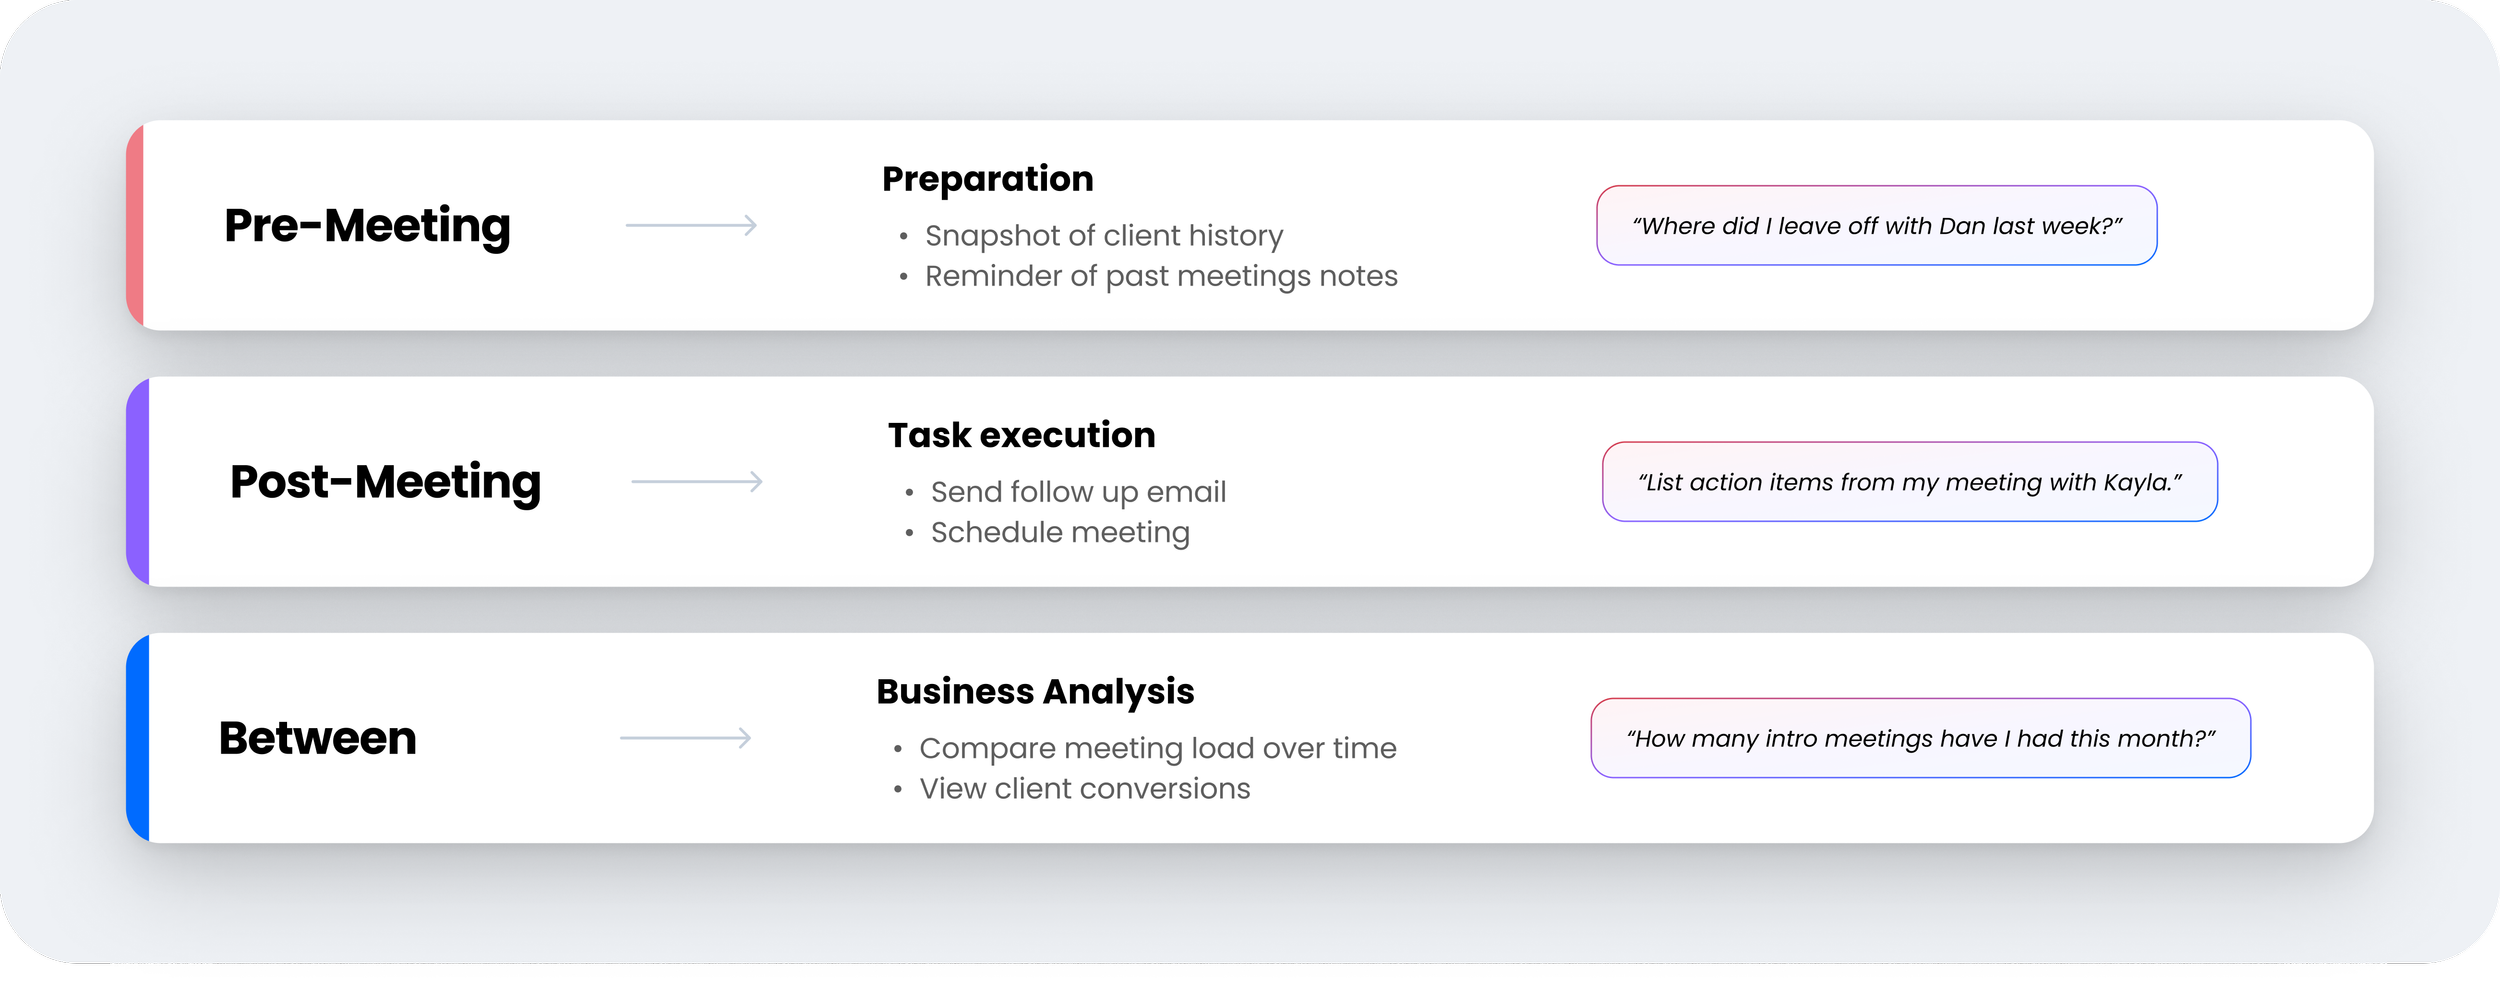Click the arrow beside Between

(x=685, y=738)
